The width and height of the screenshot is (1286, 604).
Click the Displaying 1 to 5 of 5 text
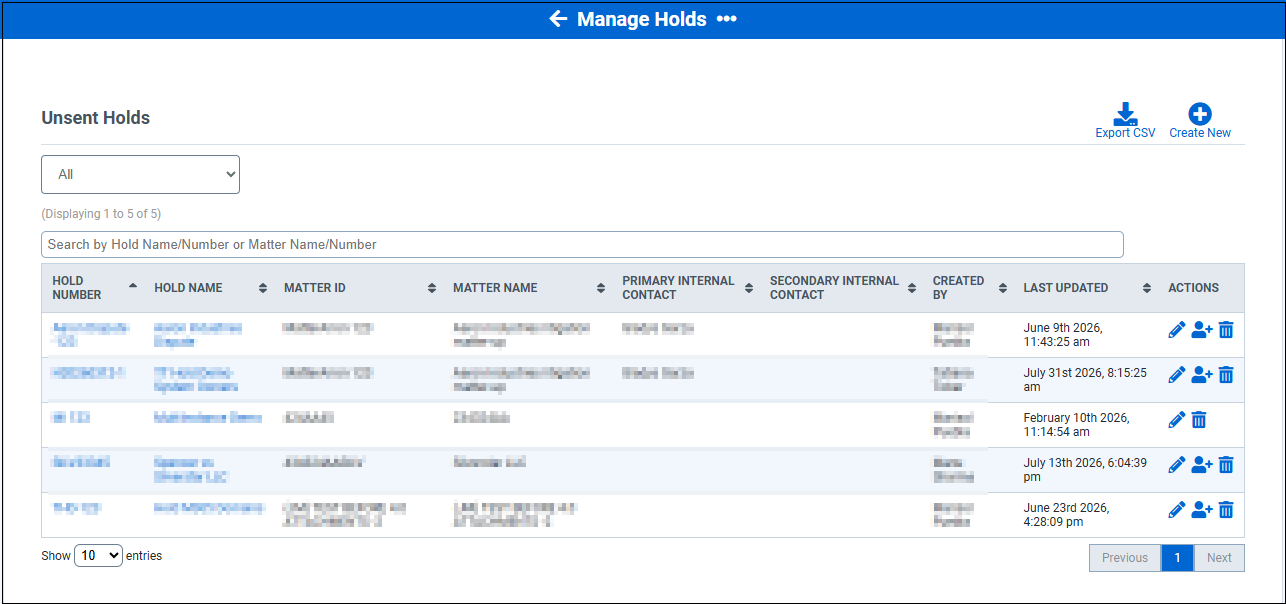(101, 214)
